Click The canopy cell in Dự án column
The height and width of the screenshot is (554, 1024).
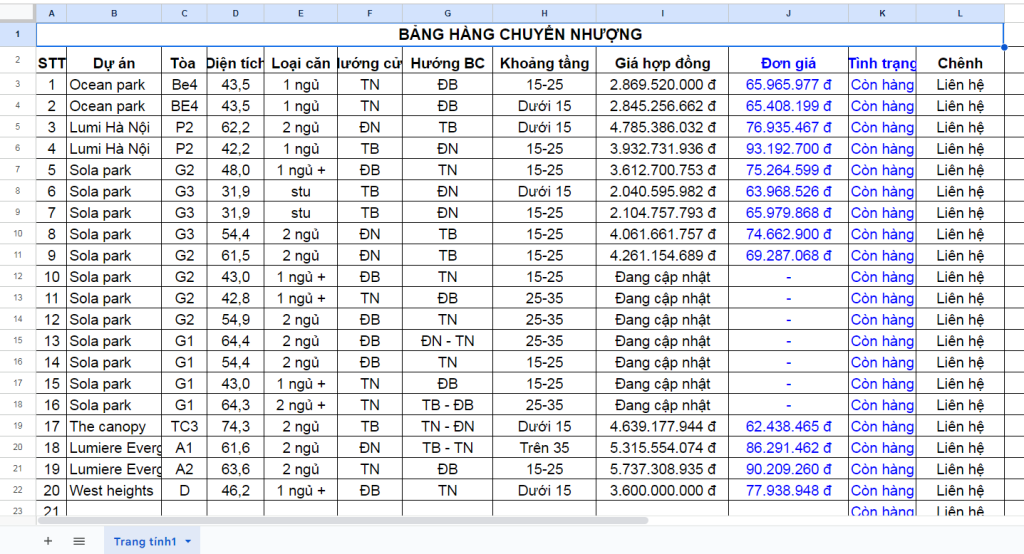(x=114, y=427)
